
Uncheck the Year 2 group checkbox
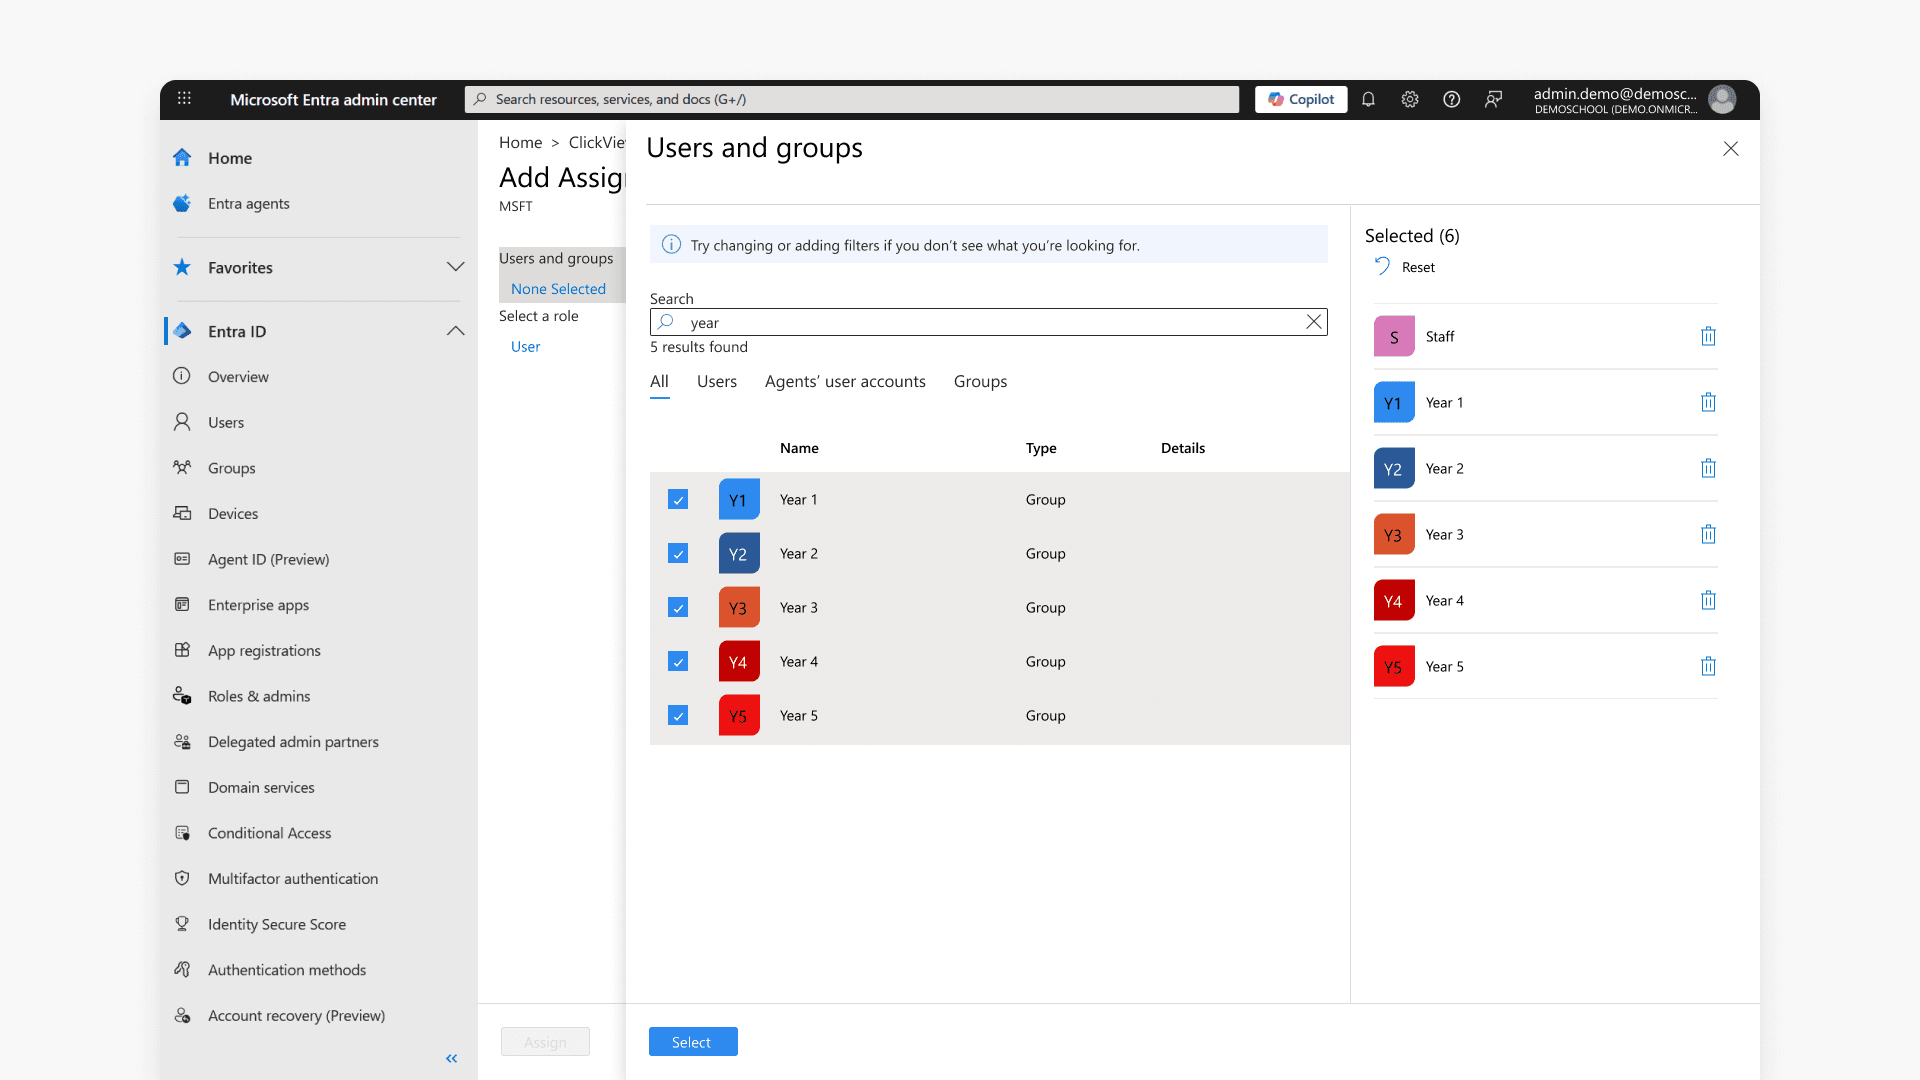click(x=678, y=553)
